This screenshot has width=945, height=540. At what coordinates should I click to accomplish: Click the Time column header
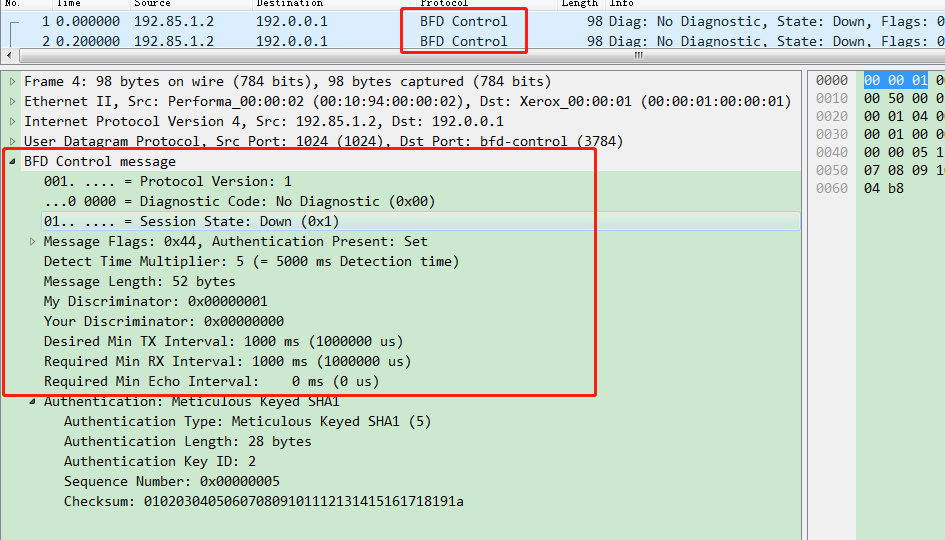[68, 3]
